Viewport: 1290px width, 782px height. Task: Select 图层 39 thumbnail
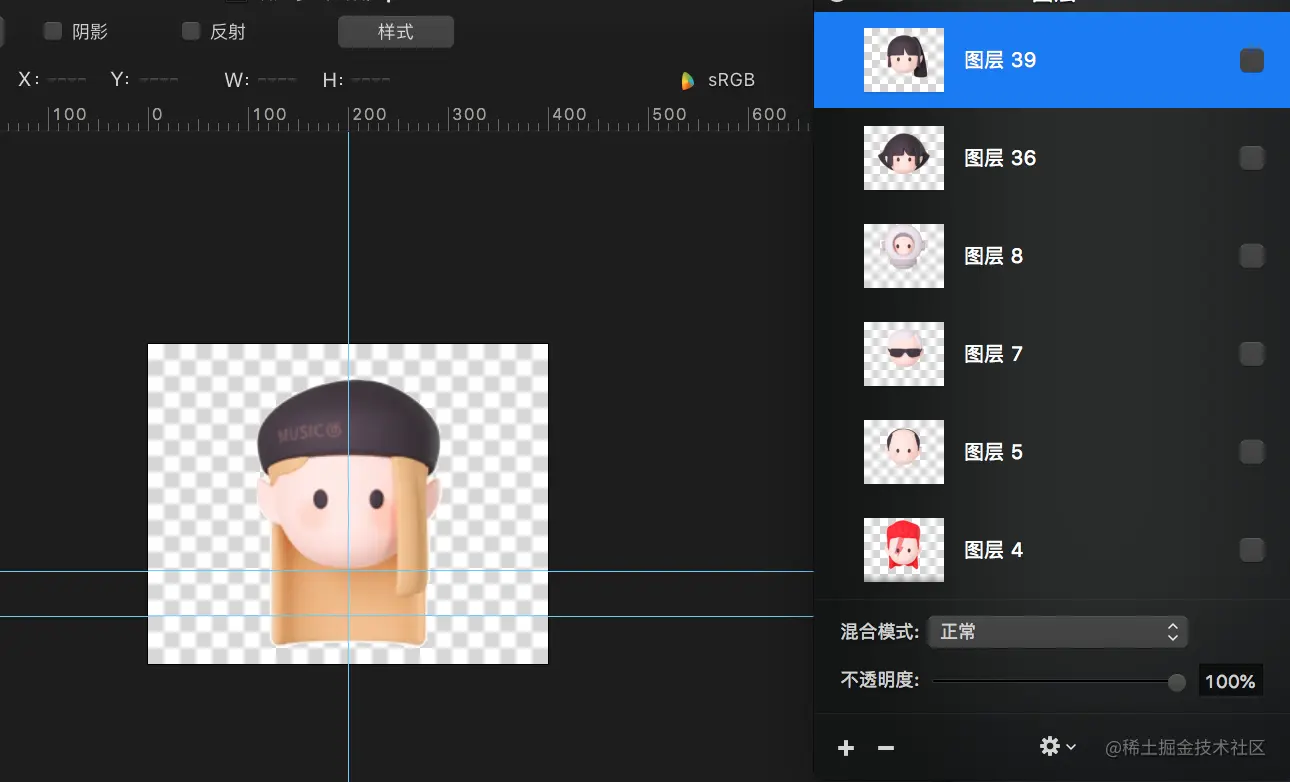[x=904, y=60]
